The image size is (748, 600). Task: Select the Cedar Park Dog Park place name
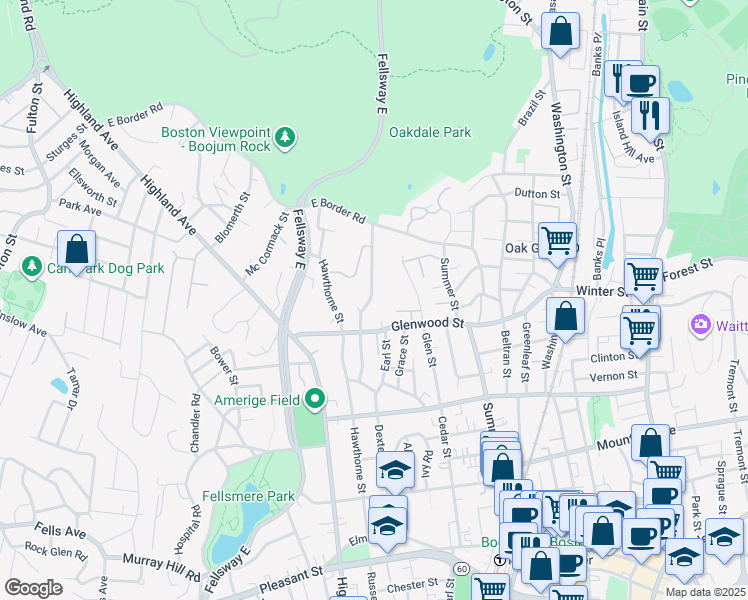click(106, 269)
